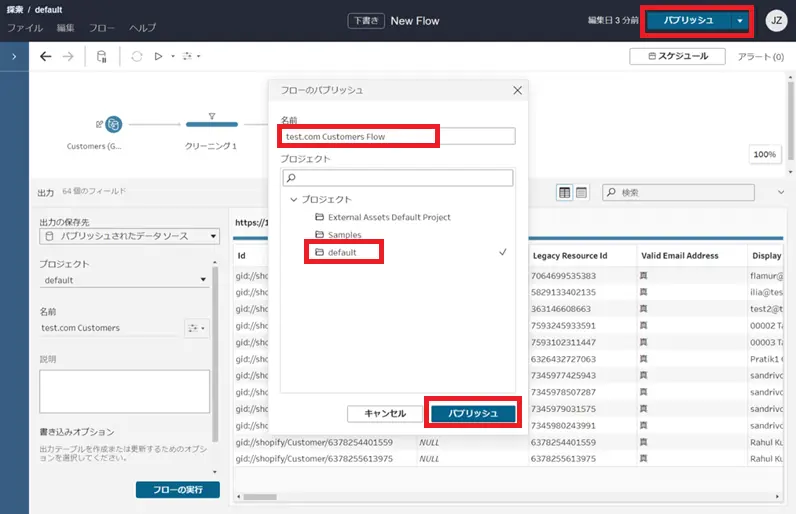Select the default project folder
This screenshot has width=796, height=514.
336,252
